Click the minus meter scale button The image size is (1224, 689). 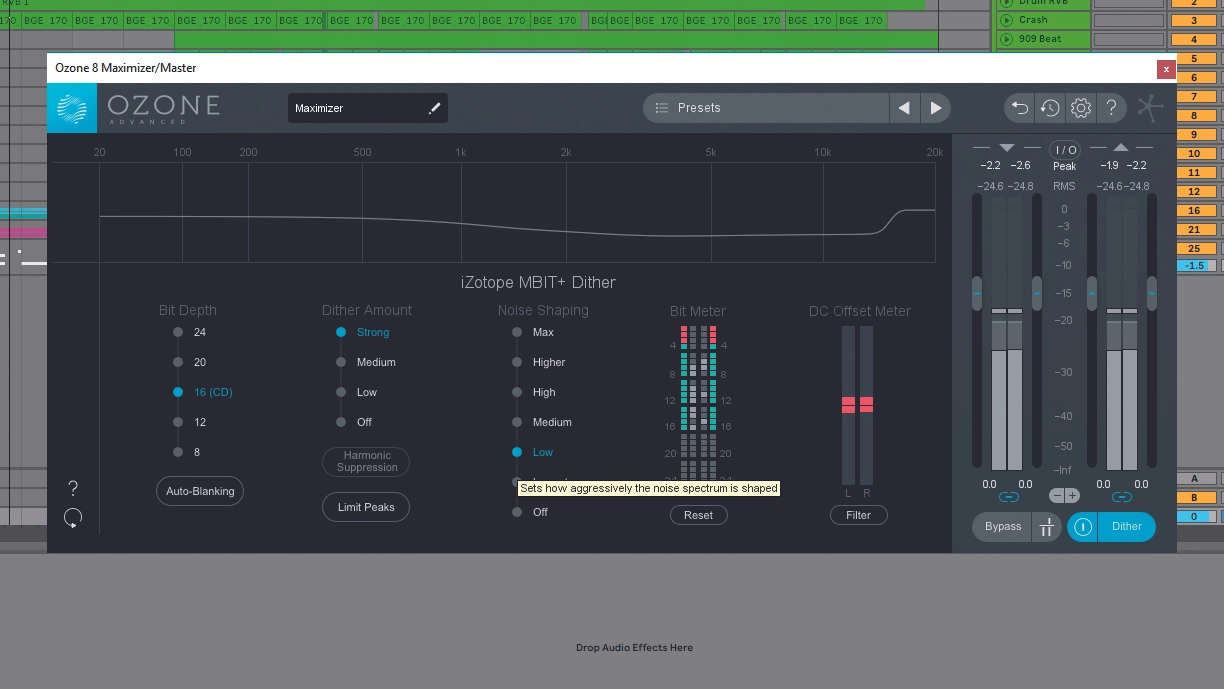(x=1056, y=496)
